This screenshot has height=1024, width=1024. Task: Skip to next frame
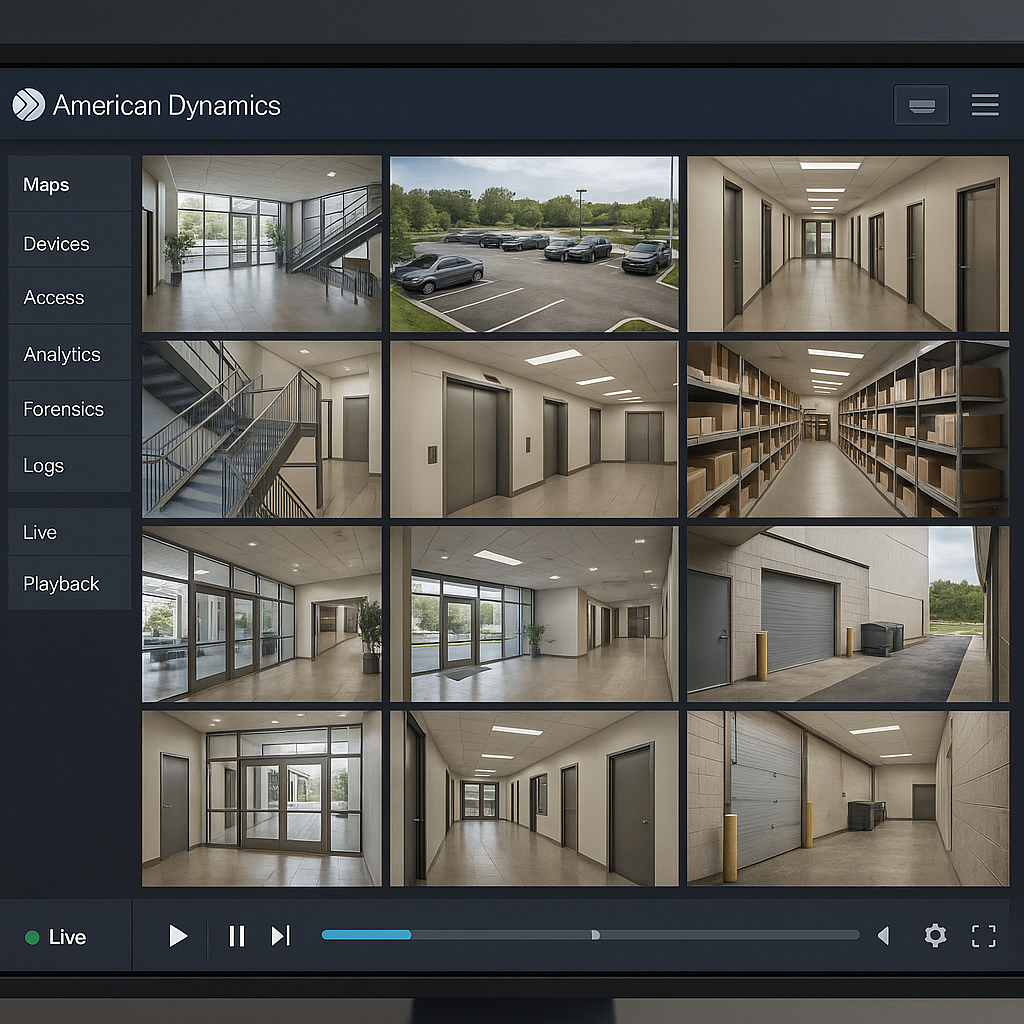tap(280, 936)
